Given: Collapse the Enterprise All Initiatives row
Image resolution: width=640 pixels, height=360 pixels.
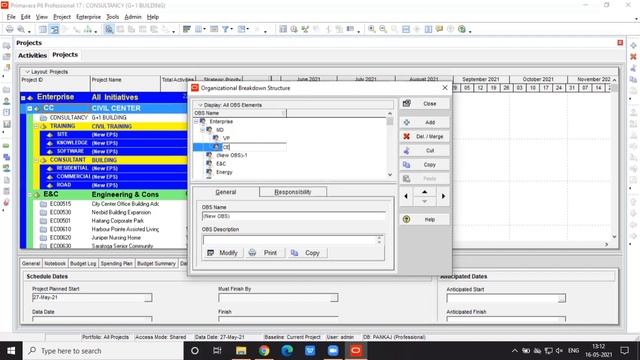Looking at the screenshot, I should [x=23, y=98].
